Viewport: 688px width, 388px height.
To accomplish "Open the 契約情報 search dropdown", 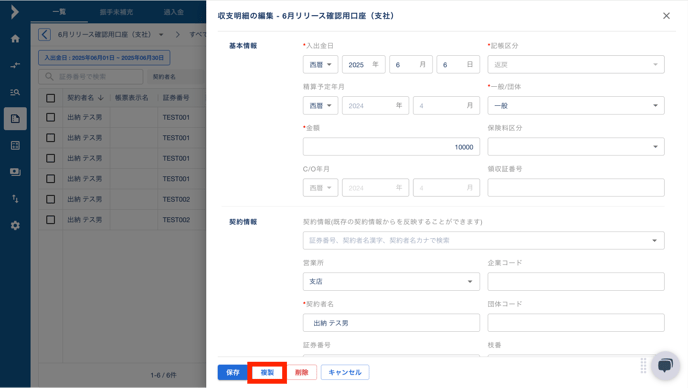I will click(484, 241).
